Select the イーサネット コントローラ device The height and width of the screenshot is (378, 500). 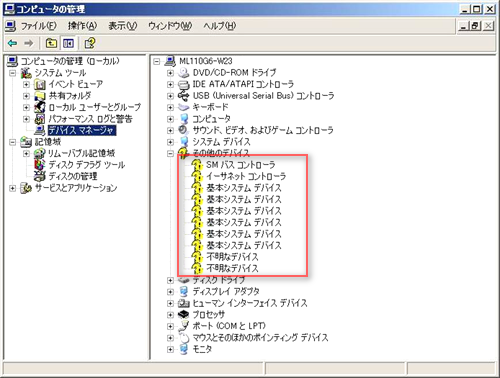coord(246,176)
